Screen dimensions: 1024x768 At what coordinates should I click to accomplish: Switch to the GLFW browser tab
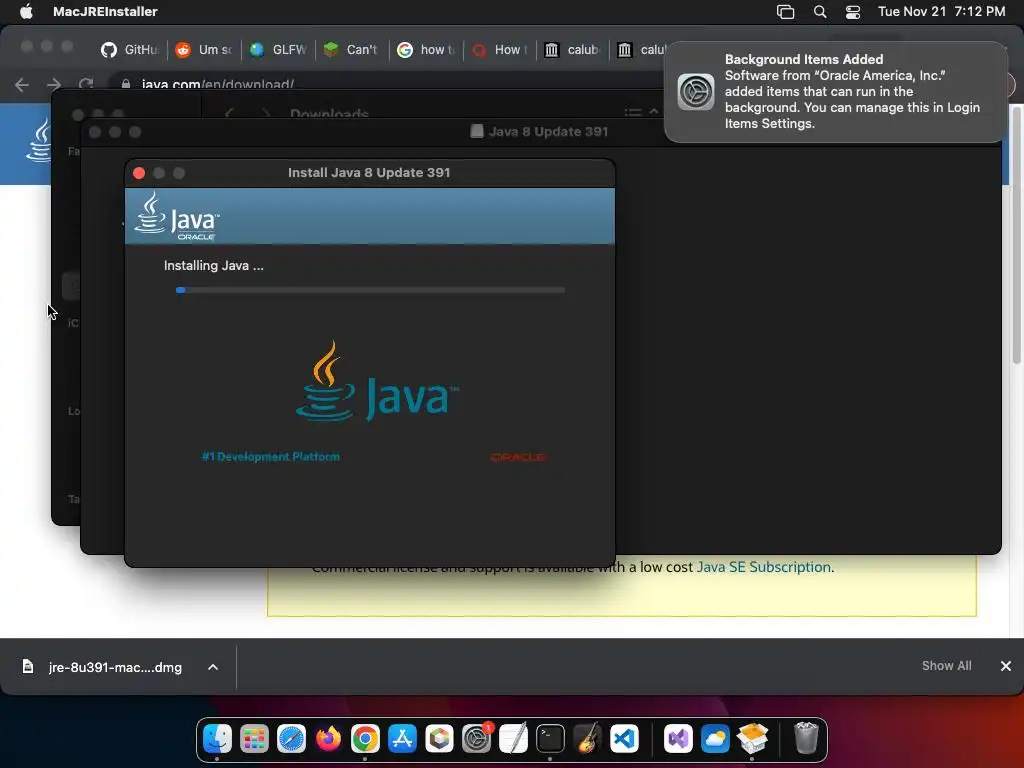pos(278,50)
